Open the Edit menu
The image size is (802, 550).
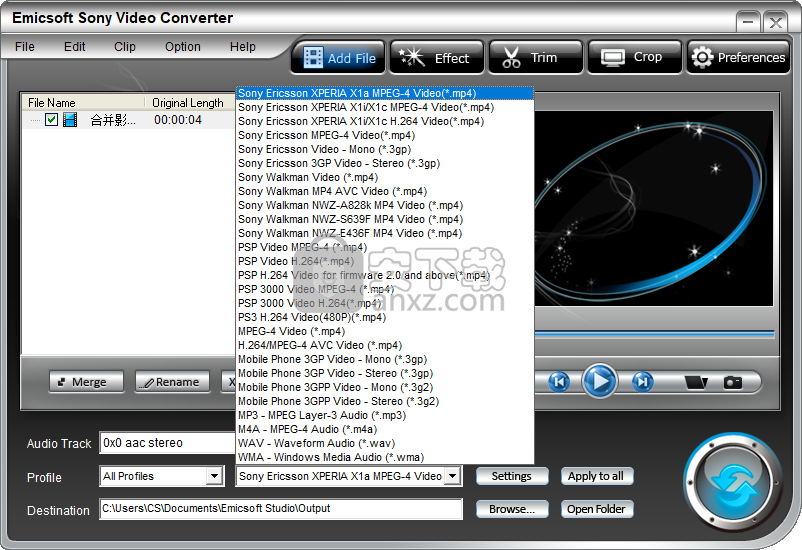click(75, 47)
